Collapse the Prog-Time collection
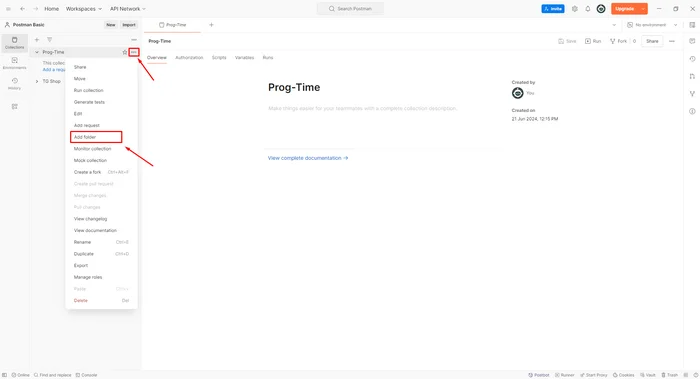The height and width of the screenshot is (379, 700). tap(37, 52)
